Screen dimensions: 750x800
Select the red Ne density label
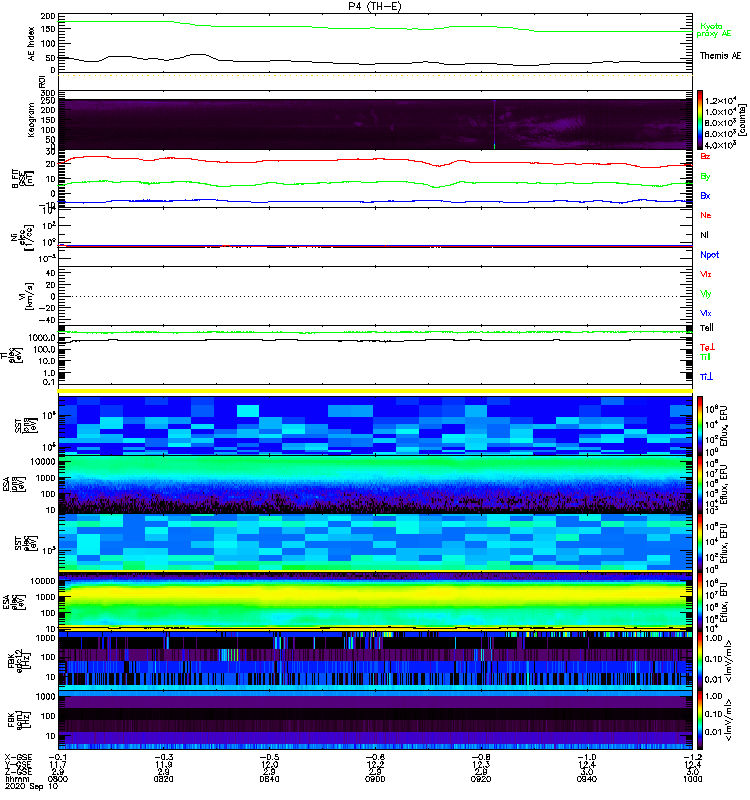coord(706,215)
